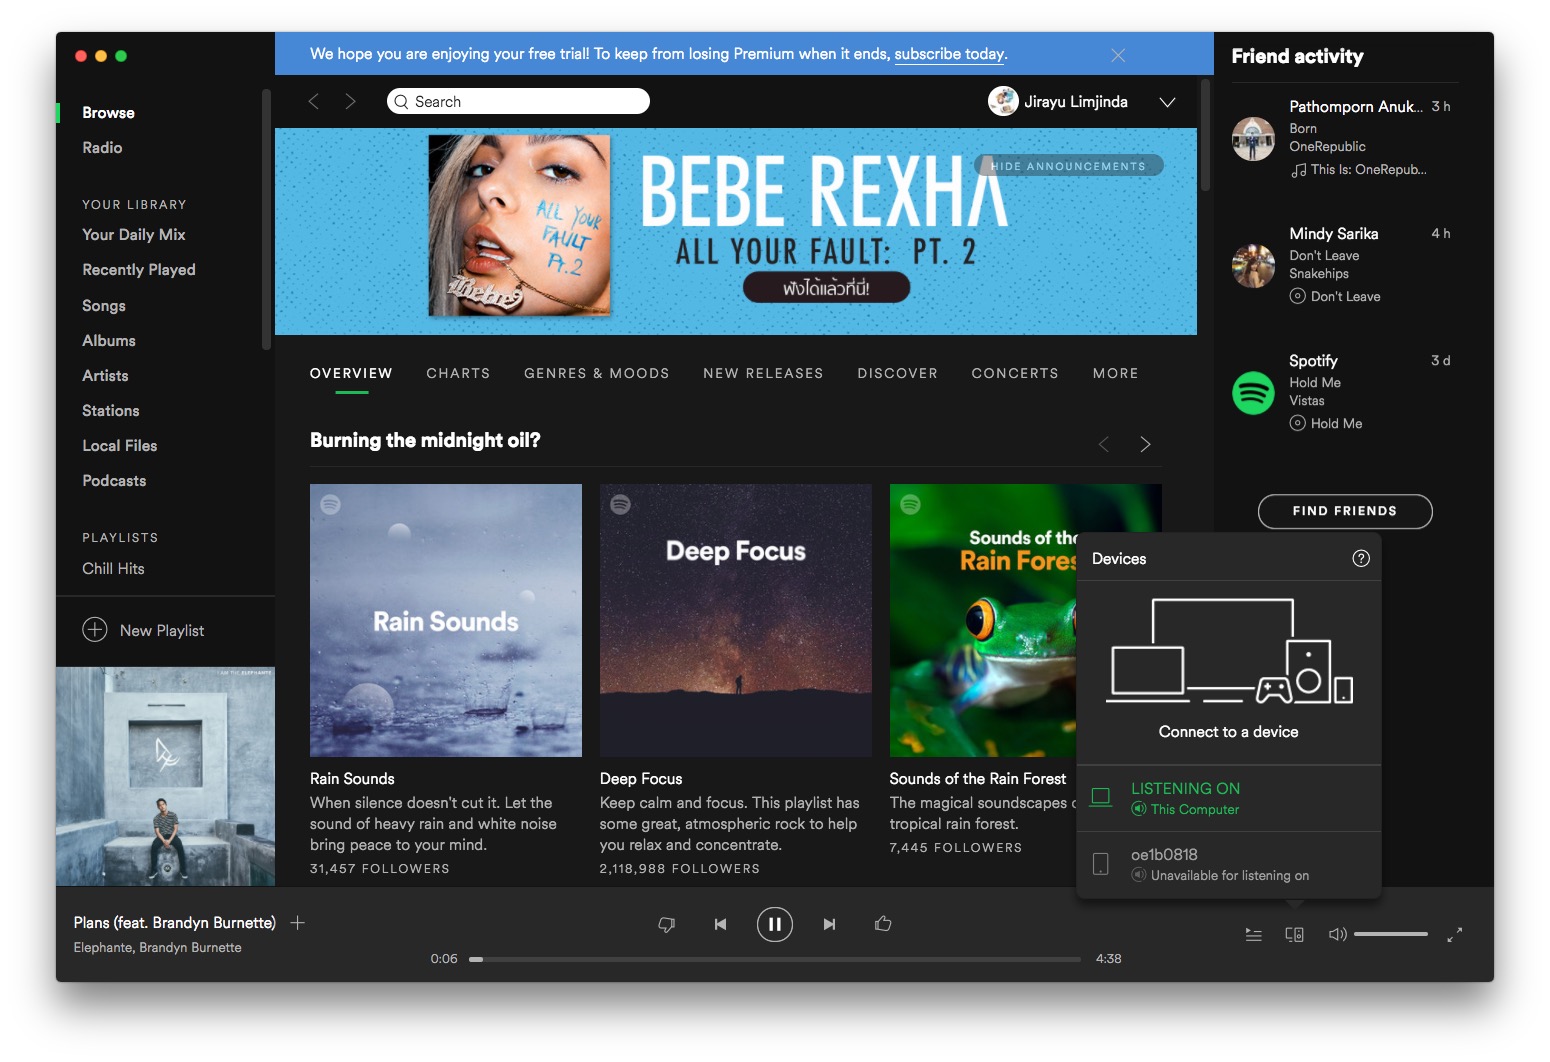
Task: Click the thumbs up icon
Action: (x=883, y=924)
